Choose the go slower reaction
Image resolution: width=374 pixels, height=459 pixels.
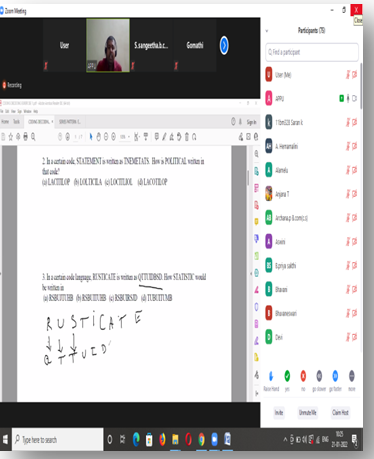click(319, 376)
